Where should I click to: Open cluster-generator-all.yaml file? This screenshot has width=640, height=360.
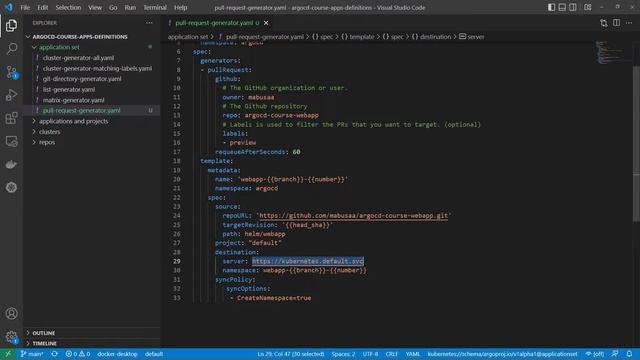tap(78, 58)
